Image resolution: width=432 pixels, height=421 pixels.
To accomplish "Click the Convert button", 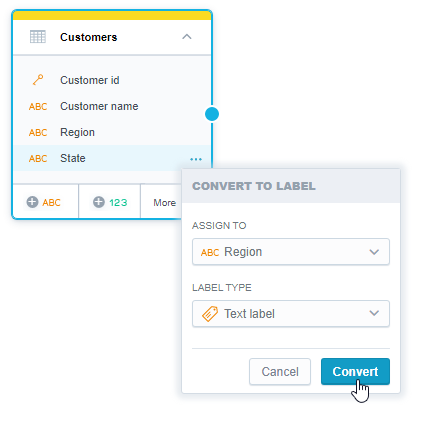I will [x=355, y=371].
